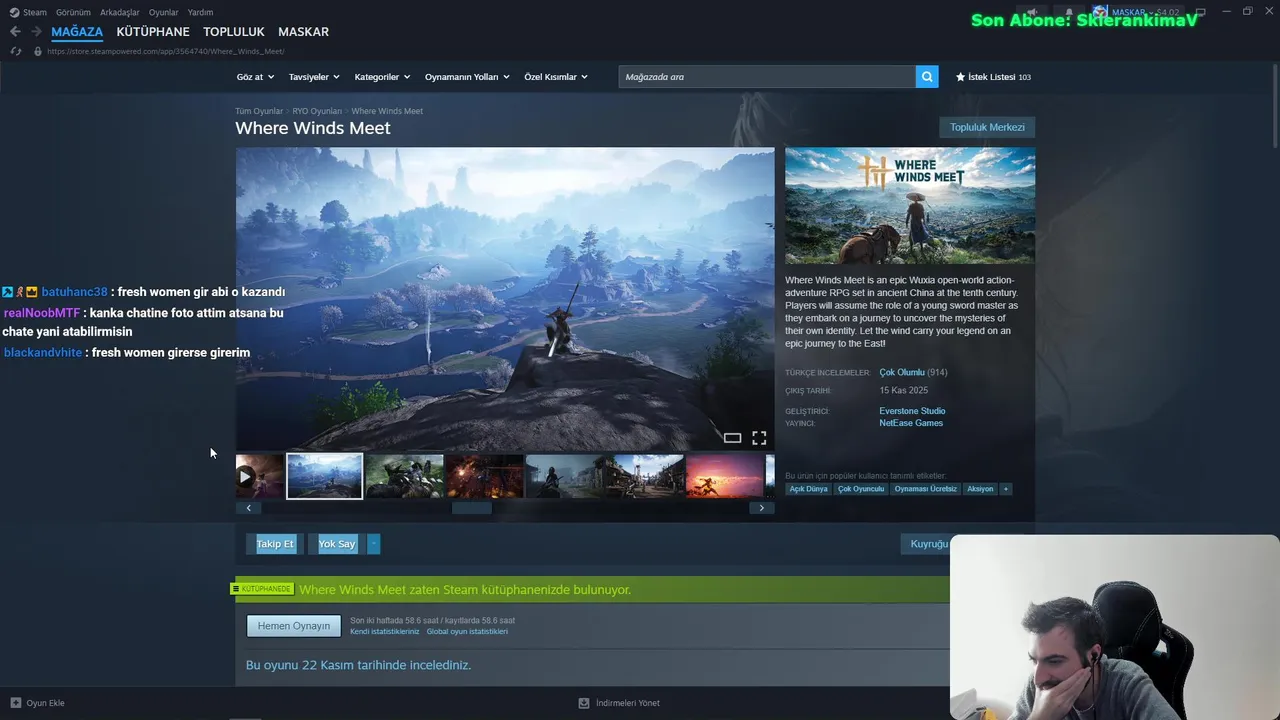This screenshot has width=1280, height=720.
Task: Click the Yok Say button
Action: pos(337,544)
